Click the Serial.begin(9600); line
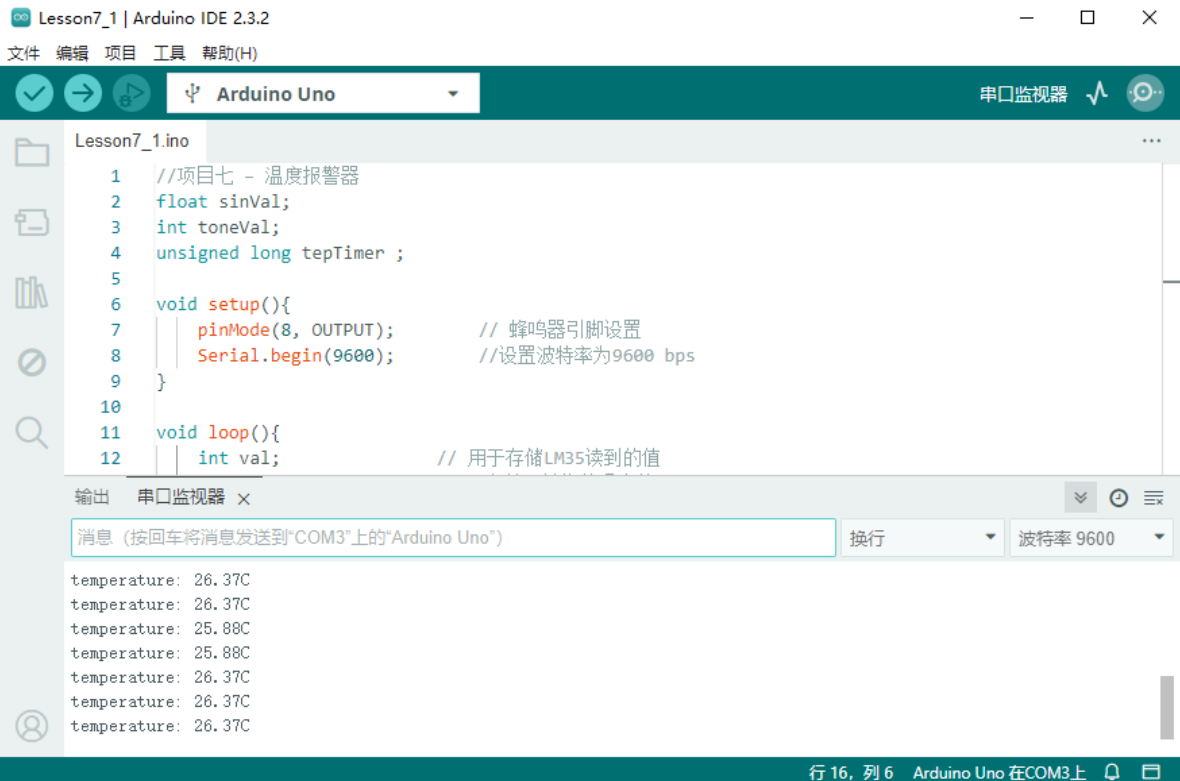This screenshot has width=1180, height=781. coord(295,355)
